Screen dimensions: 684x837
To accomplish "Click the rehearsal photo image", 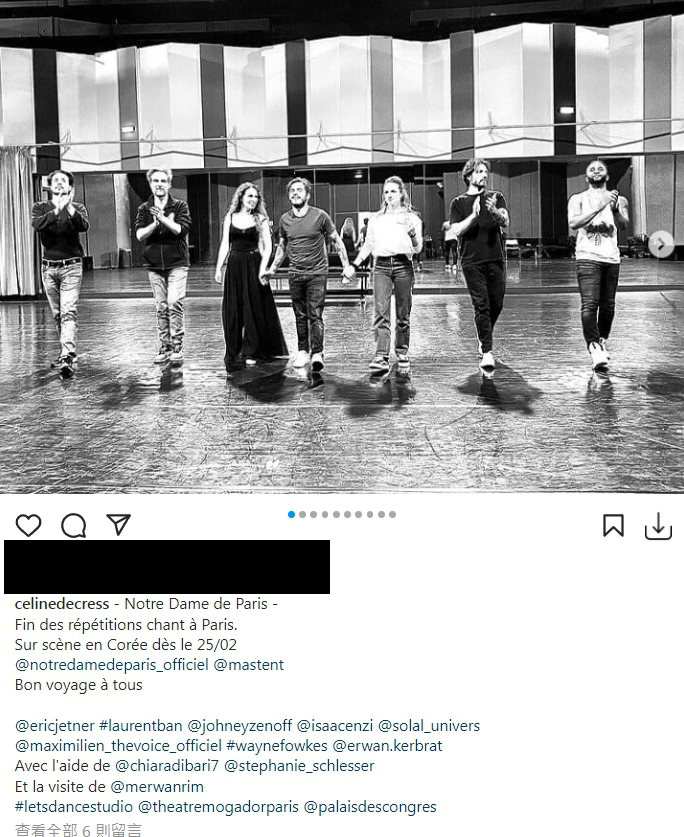I will click(x=342, y=247).
